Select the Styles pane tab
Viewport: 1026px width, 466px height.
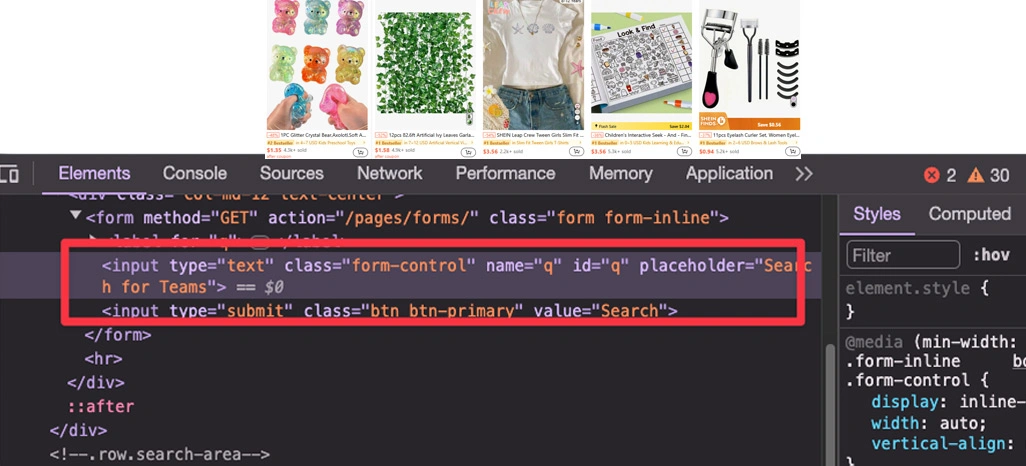point(877,214)
